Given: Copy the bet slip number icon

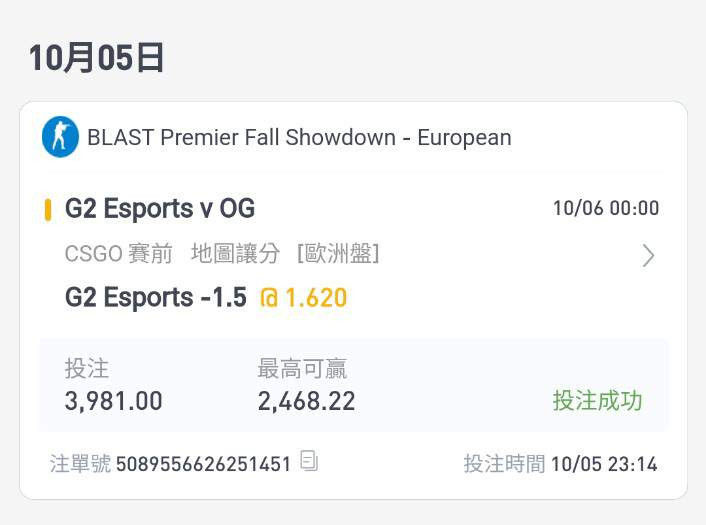Looking at the screenshot, I should [x=309, y=461].
